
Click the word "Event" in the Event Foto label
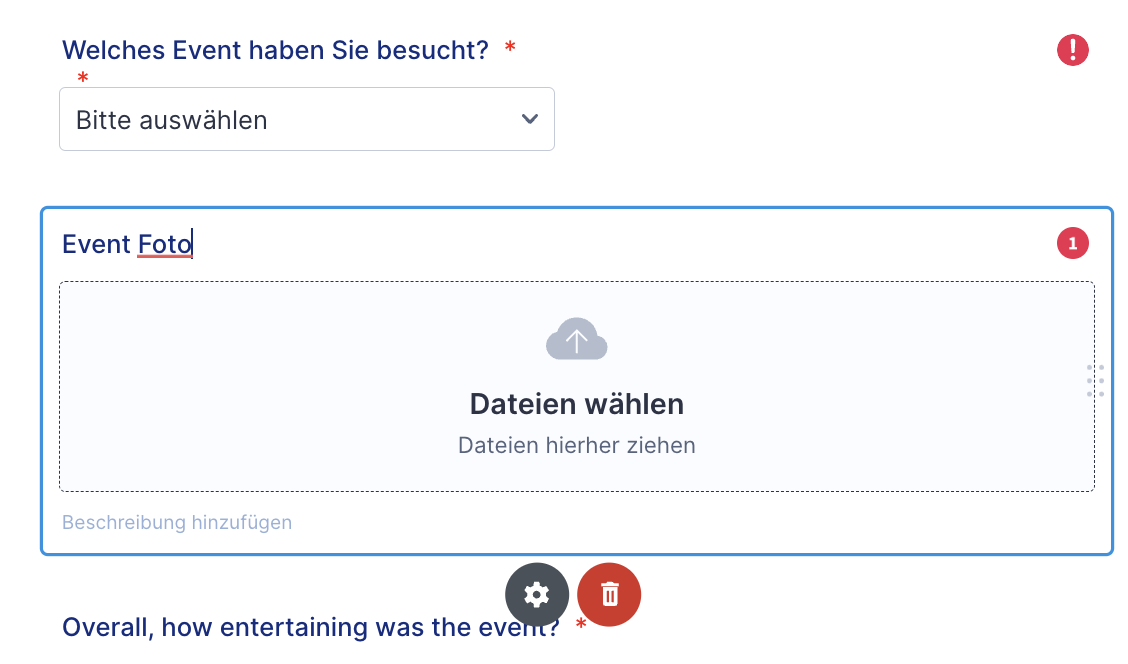pos(96,244)
